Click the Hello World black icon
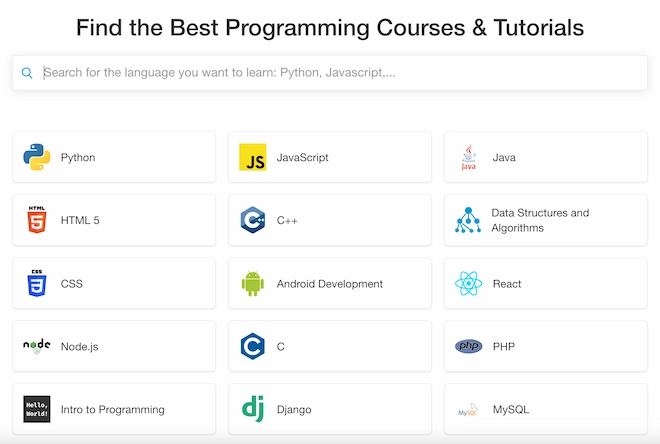This screenshot has height=444, width=660. click(37, 409)
